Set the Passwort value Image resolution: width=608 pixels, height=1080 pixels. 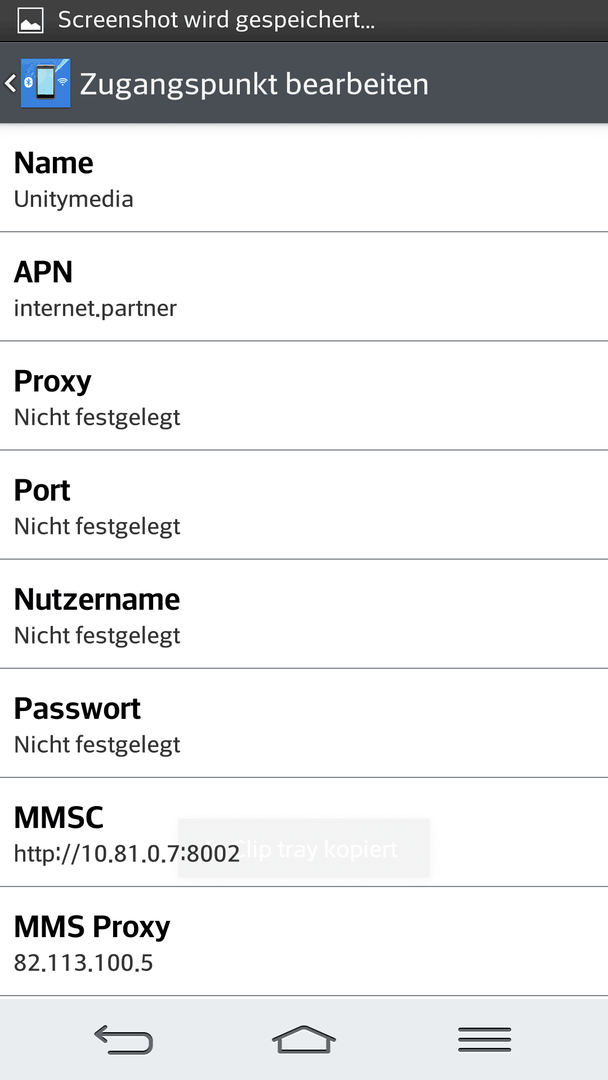coord(304,723)
